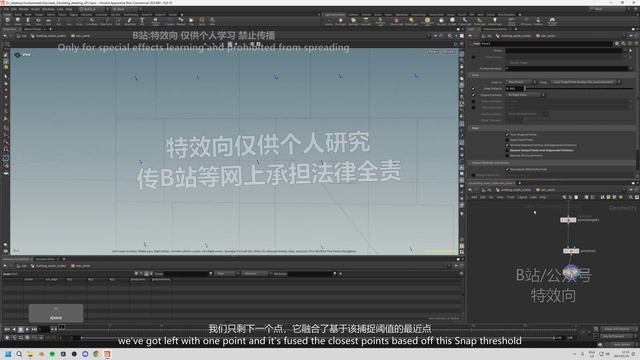Open the Group field dropdown arrow
The image size is (640, 360).
point(625,51)
